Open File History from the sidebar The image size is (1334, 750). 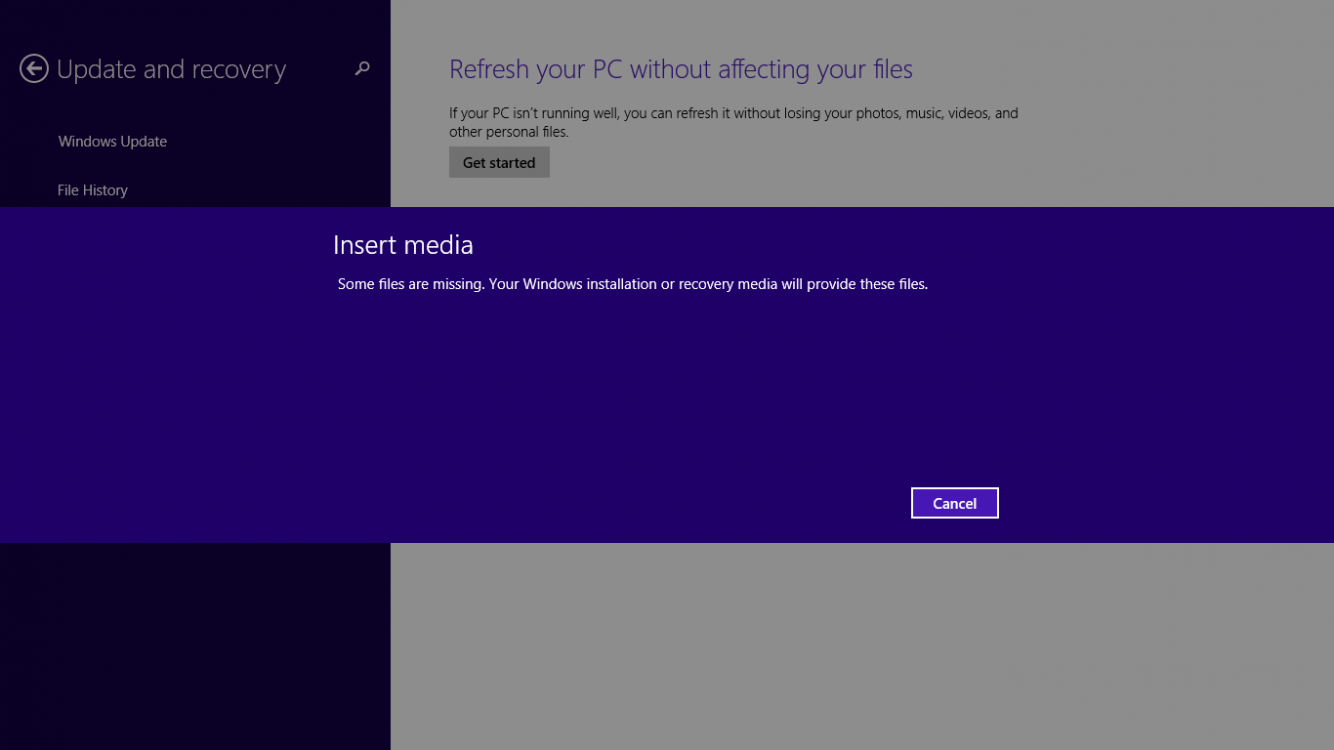point(92,190)
